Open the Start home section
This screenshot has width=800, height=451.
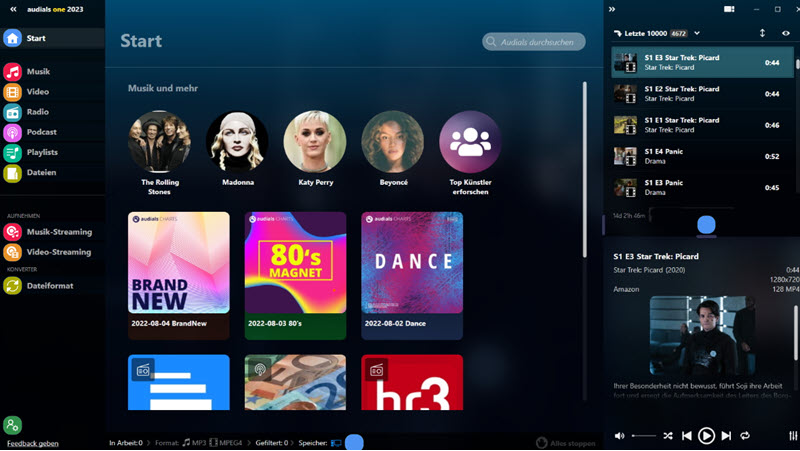coord(52,38)
